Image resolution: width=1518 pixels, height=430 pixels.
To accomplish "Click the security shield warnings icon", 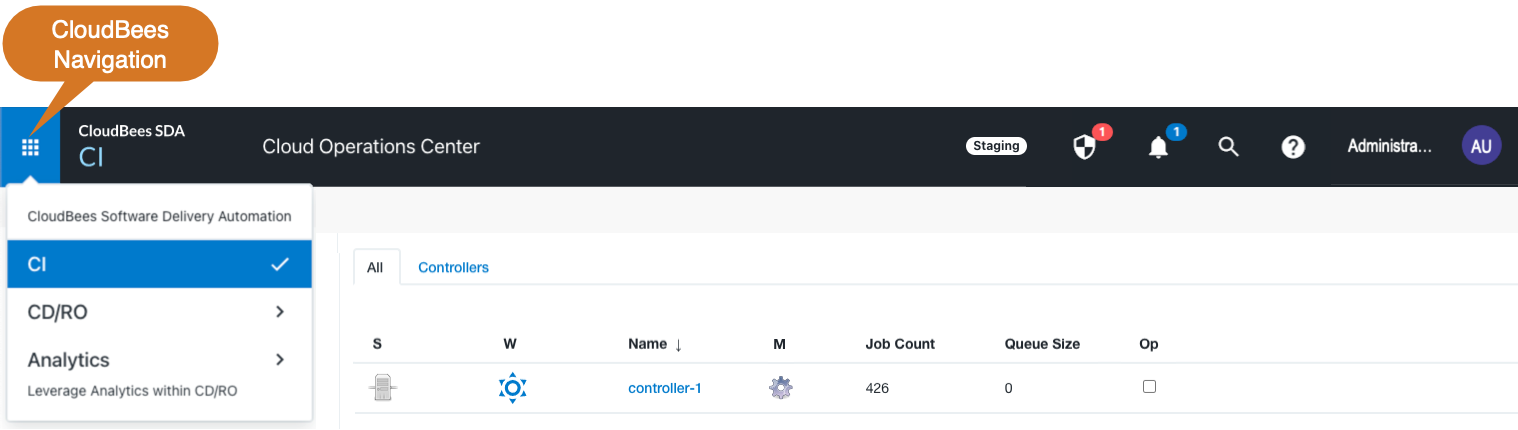I will [x=1085, y=148].
